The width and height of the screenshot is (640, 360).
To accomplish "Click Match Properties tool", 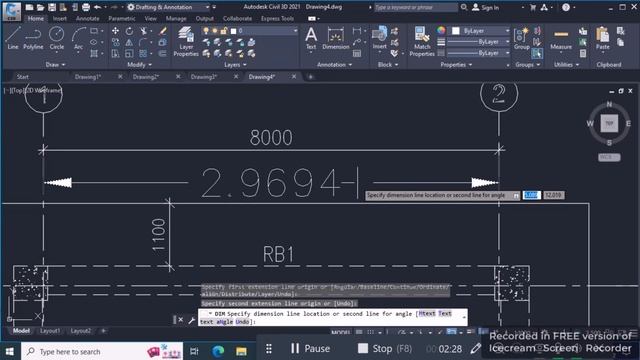I will tap(422, 41).
